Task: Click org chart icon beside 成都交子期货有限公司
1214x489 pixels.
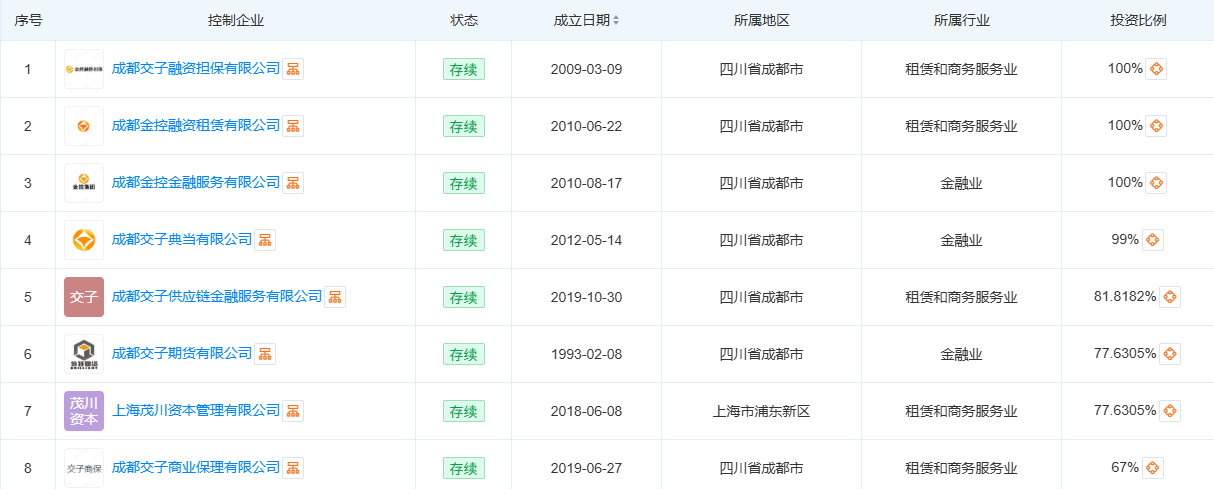Action: [265, 354]
